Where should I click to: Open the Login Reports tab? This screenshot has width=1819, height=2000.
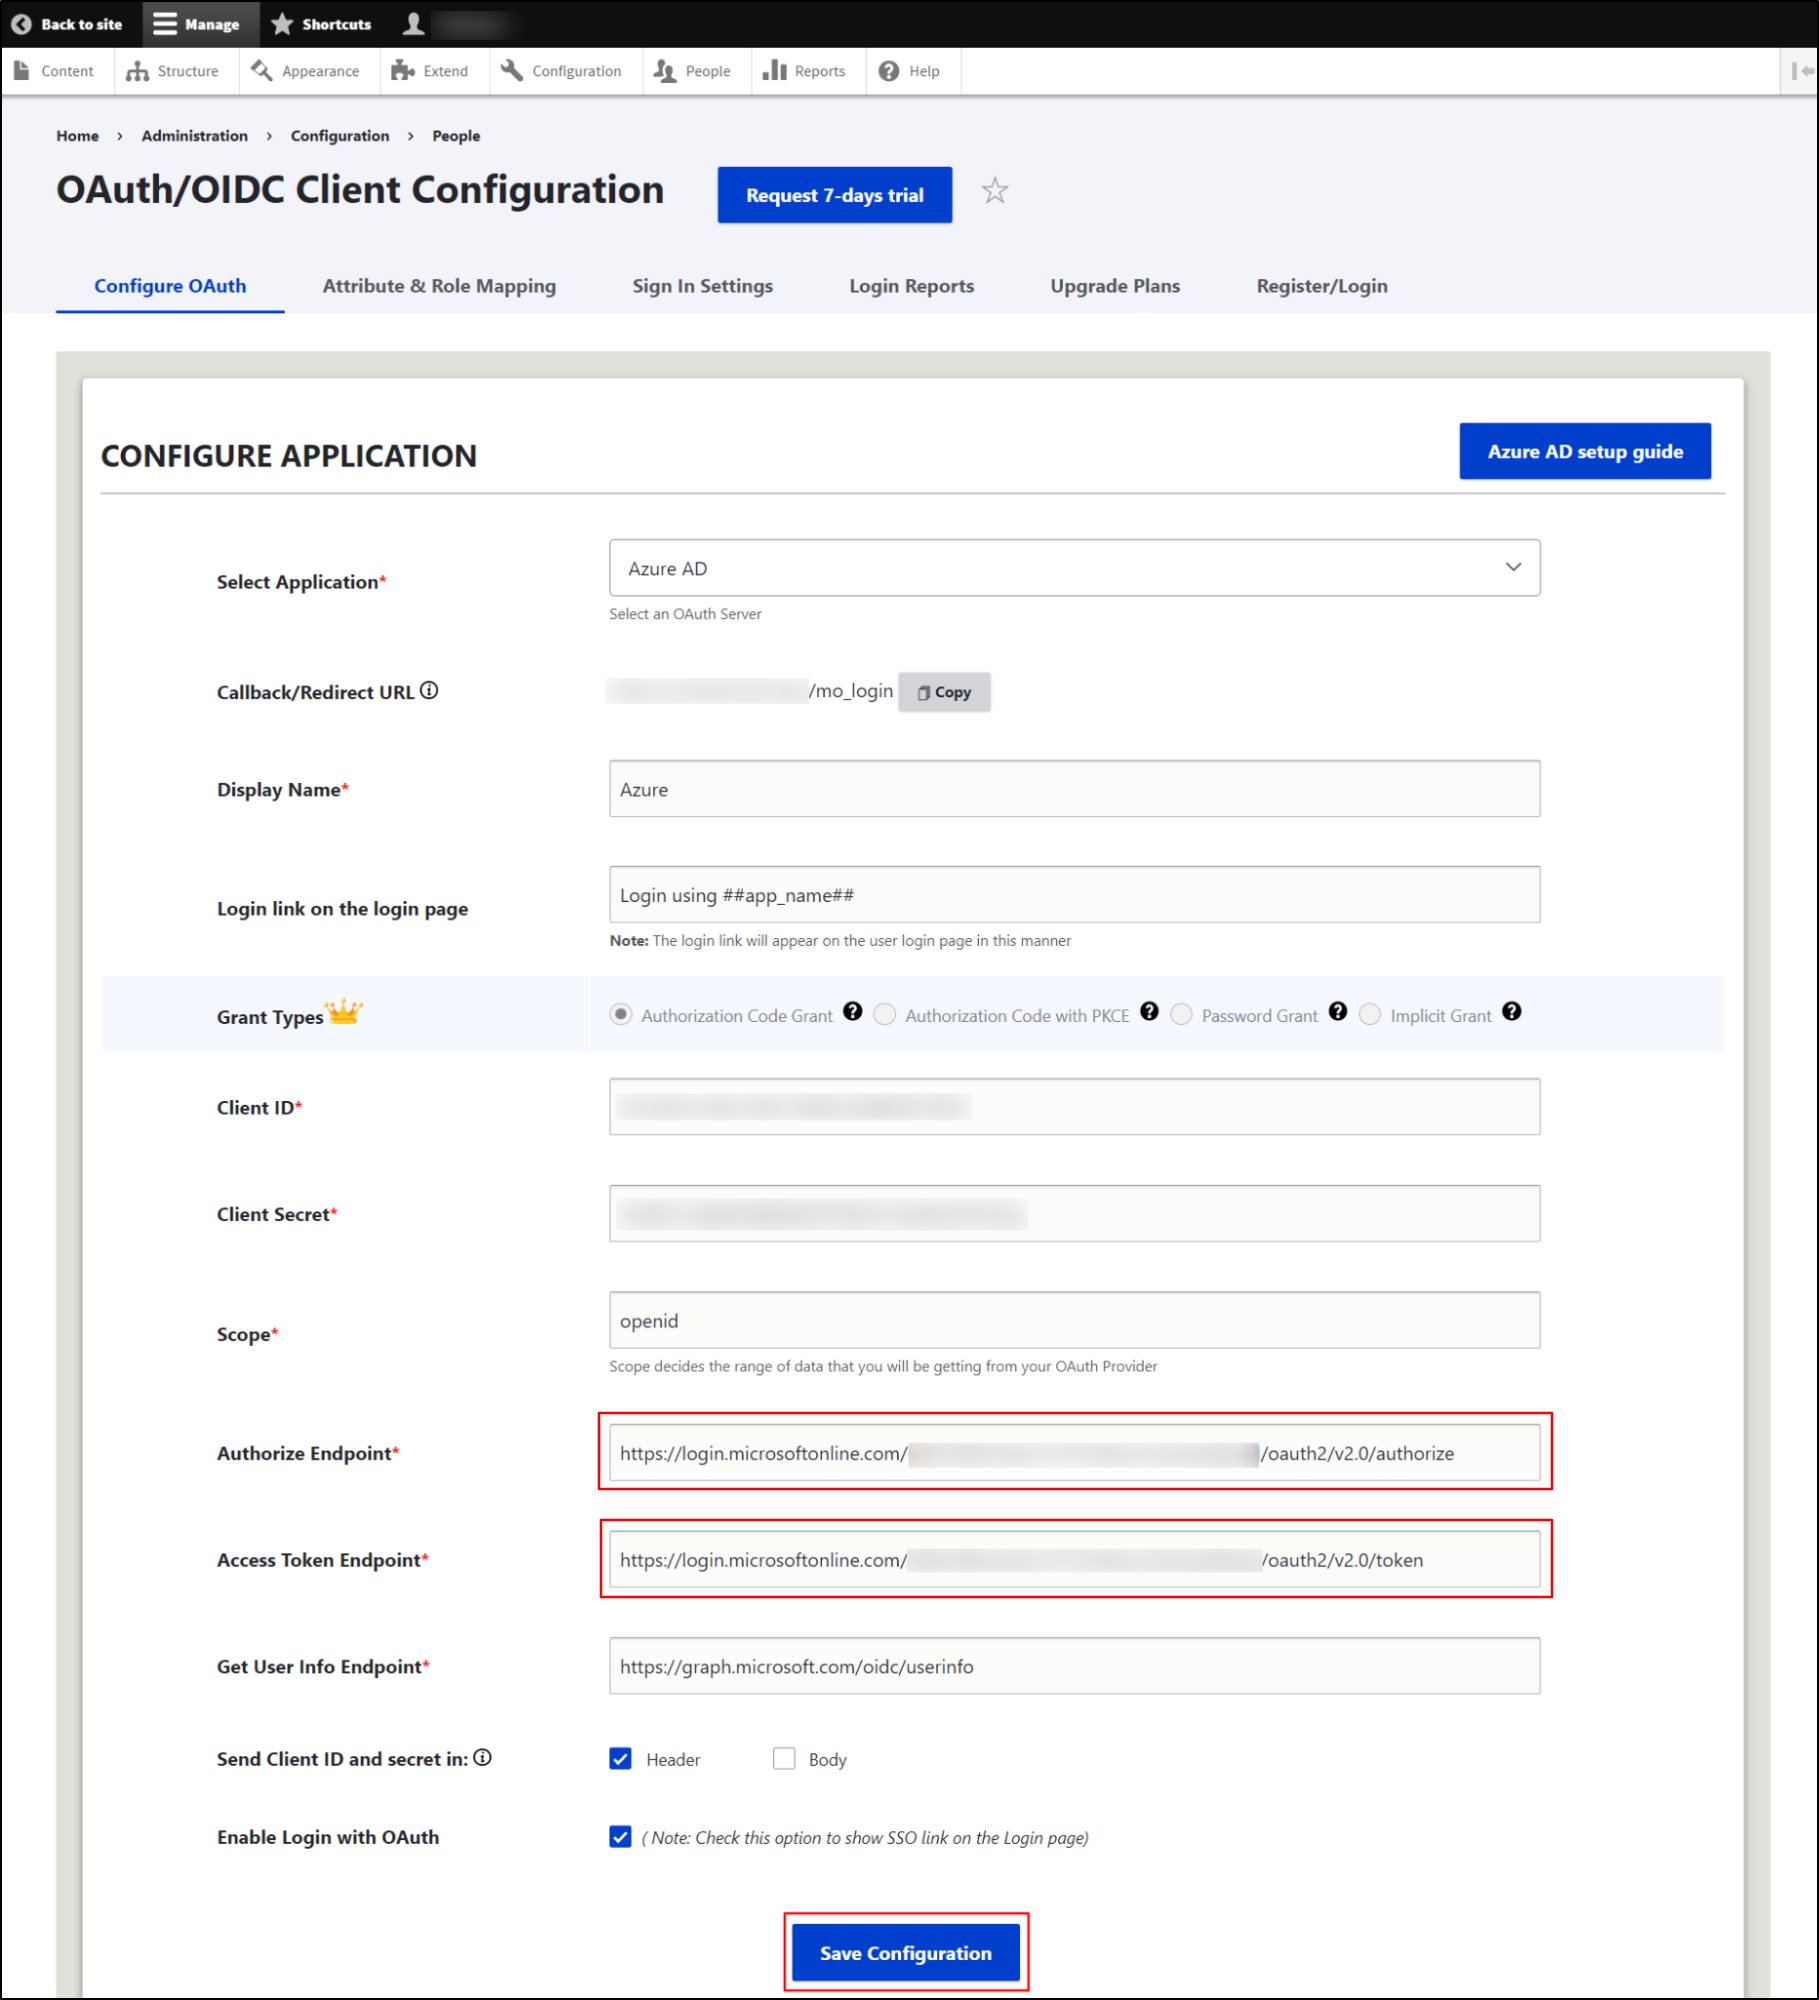pyautogui.click(x=910, y=286)
